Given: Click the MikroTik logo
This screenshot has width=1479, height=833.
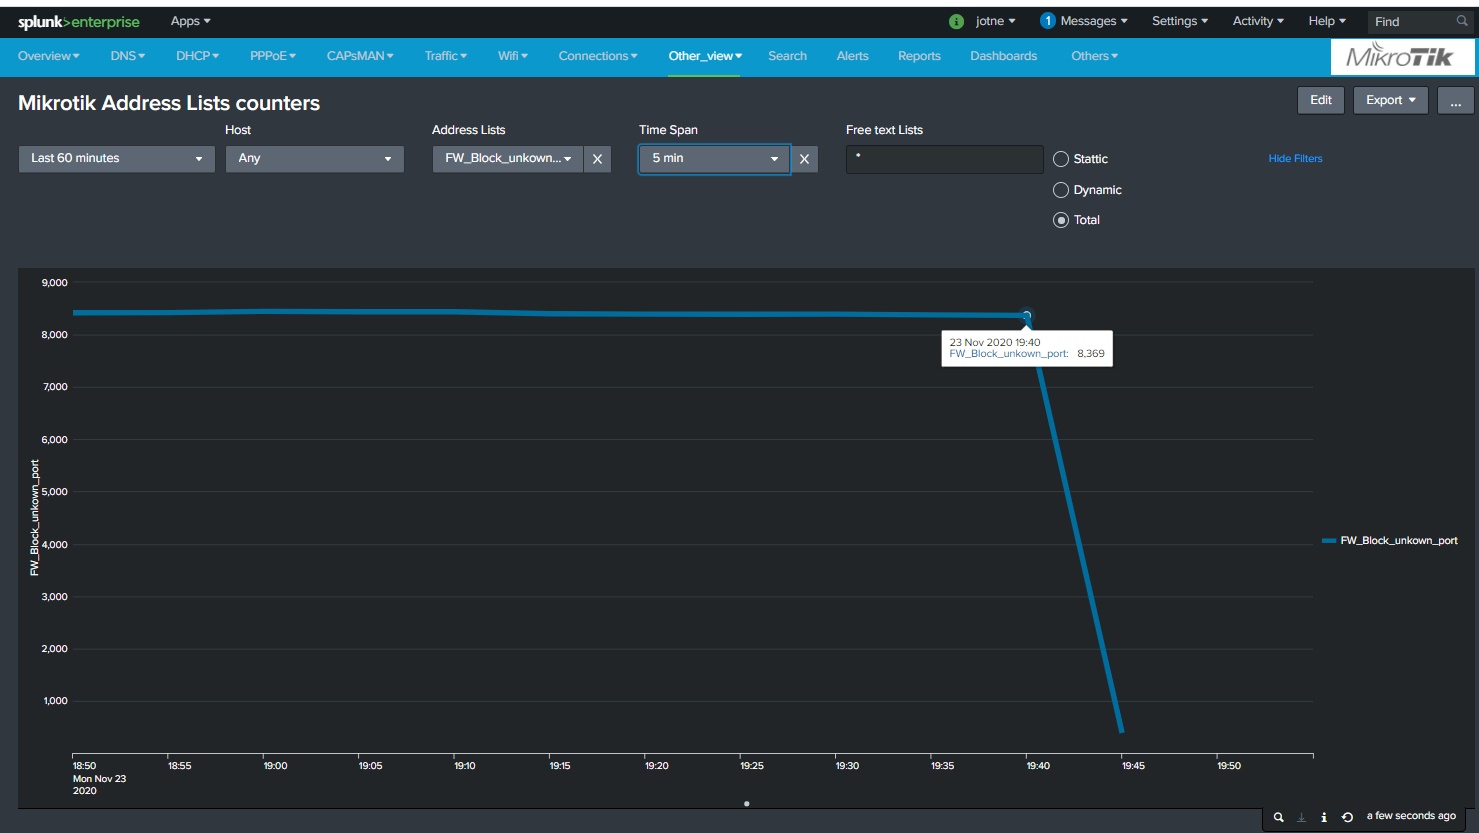Looking at the screenshot, I should point(1400,57).
